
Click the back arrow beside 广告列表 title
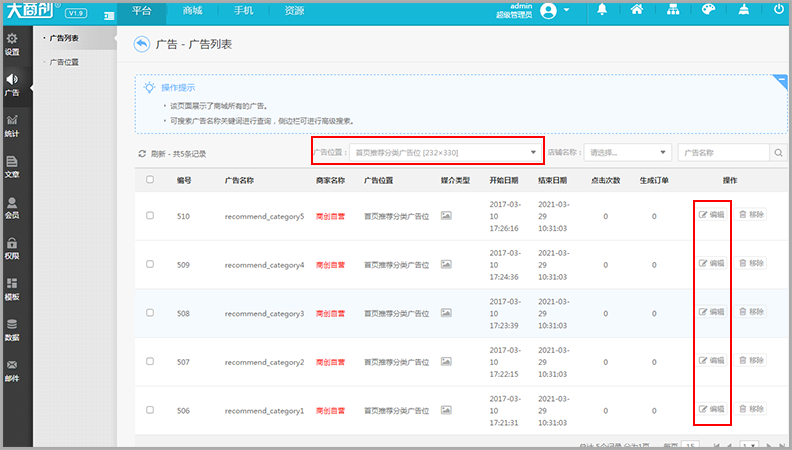tap(142, 44)
